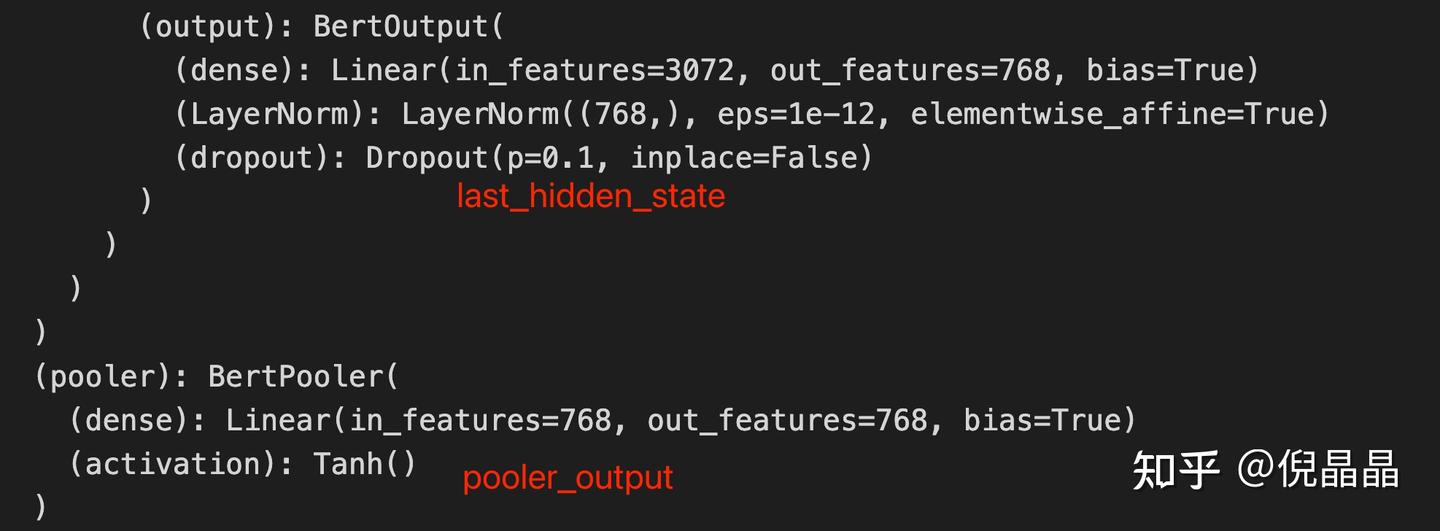Click the 知乎 logo watermark
Viewport: 1440px width, 531px height.
[x=1175, y=470]
